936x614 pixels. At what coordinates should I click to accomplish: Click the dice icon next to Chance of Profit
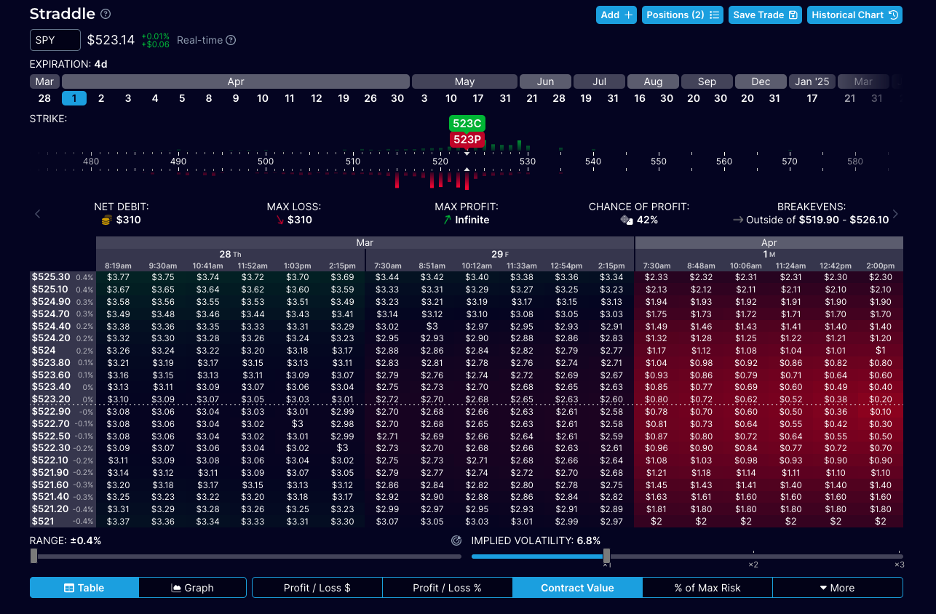tap(626, 220)
